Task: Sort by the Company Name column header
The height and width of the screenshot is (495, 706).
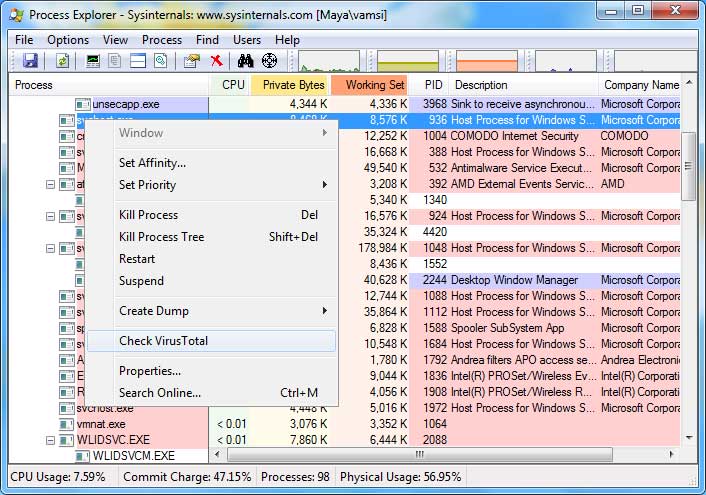Action: click(x=639, y=85)
